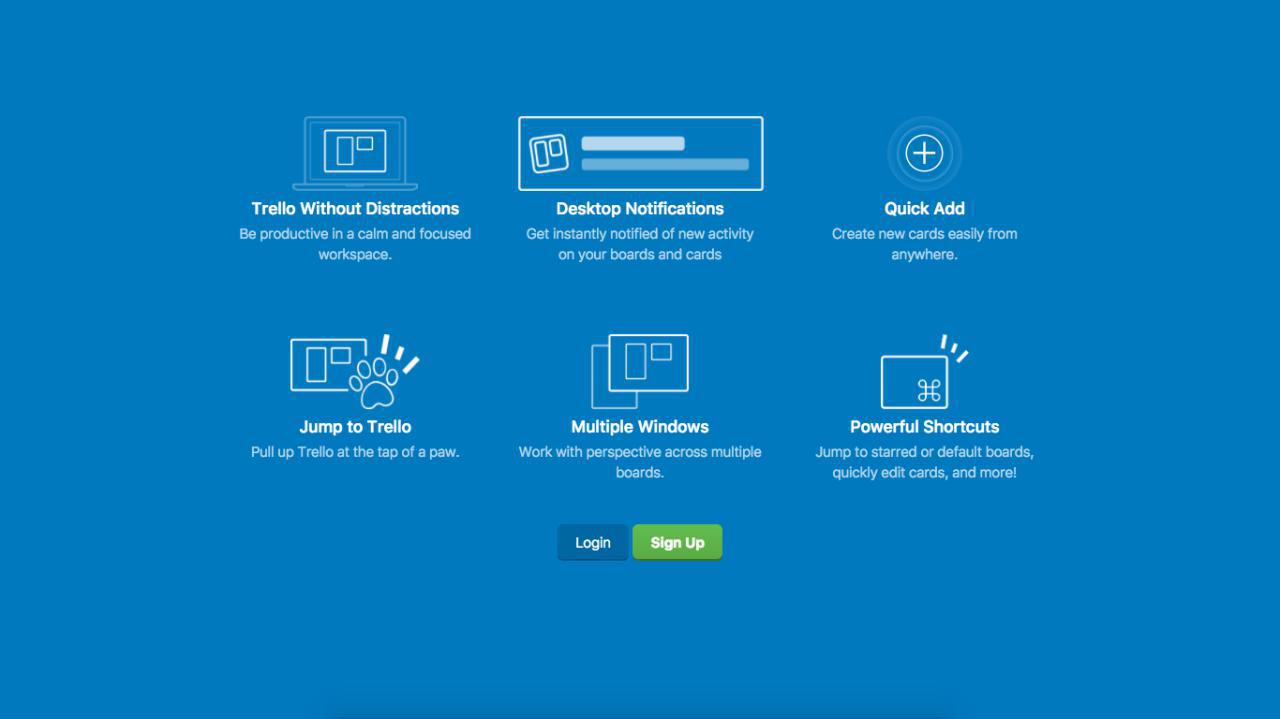Click the Quick Add plus circle icon
1280x719 pixels.
pos(924,153)
